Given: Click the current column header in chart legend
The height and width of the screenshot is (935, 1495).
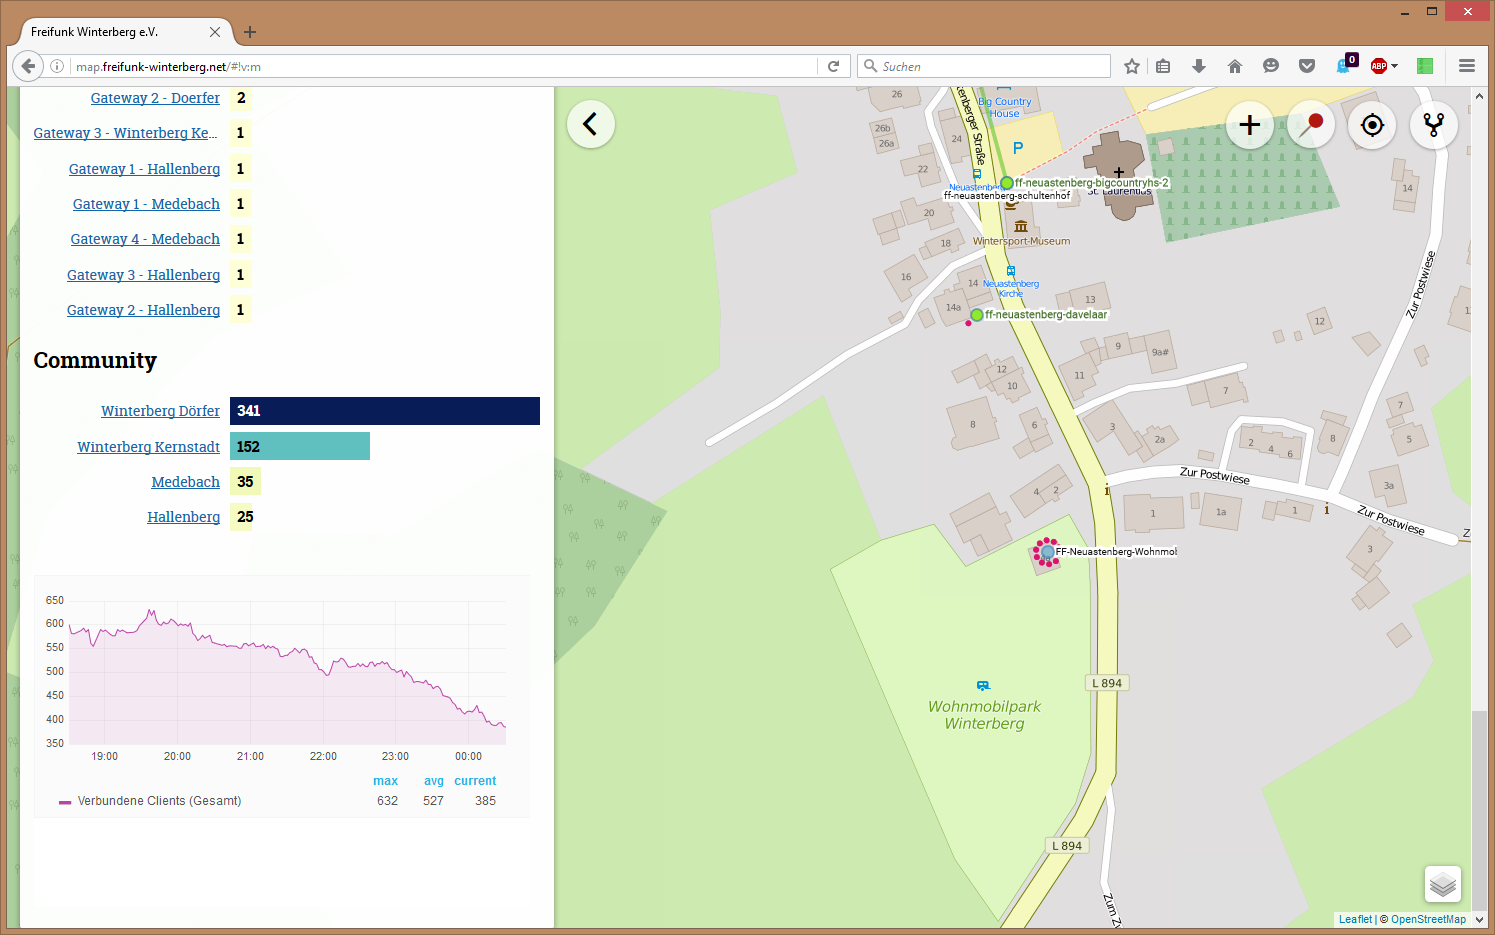Looking at the screenshot, I should click(x=475, y=781).
